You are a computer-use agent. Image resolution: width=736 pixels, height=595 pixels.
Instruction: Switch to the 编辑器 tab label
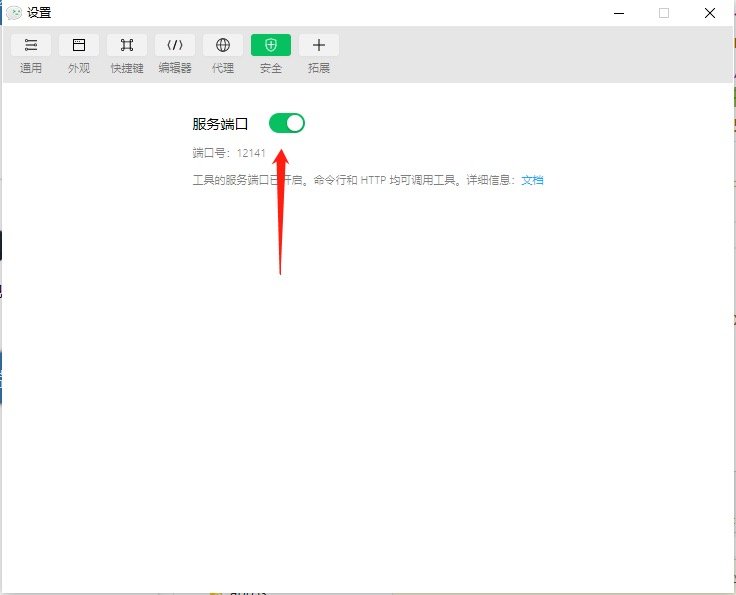click(175, 68)
